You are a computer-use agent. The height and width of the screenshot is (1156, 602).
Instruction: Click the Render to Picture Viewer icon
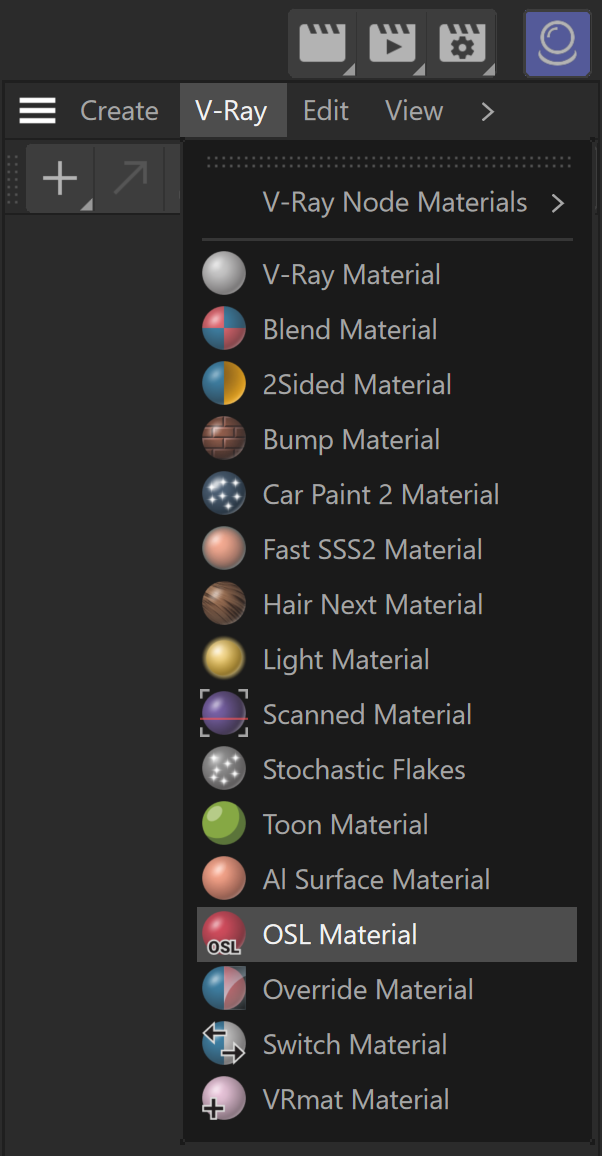[391, 43]
